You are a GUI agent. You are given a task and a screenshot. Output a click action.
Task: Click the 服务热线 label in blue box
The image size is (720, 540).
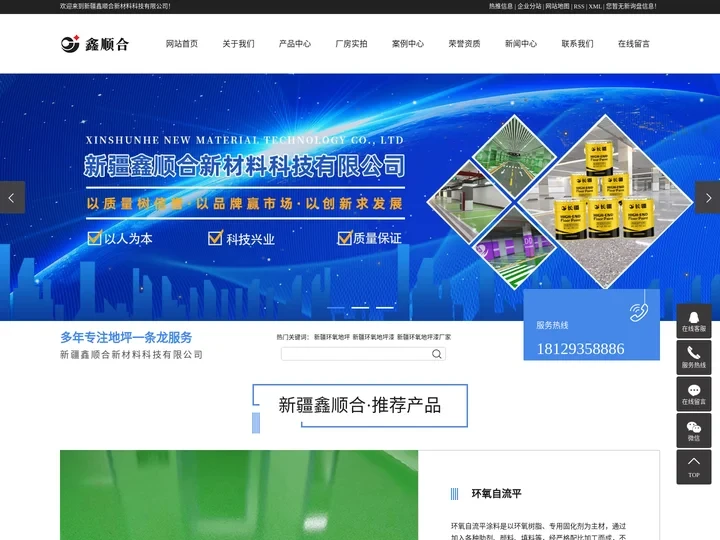point(552,325)
